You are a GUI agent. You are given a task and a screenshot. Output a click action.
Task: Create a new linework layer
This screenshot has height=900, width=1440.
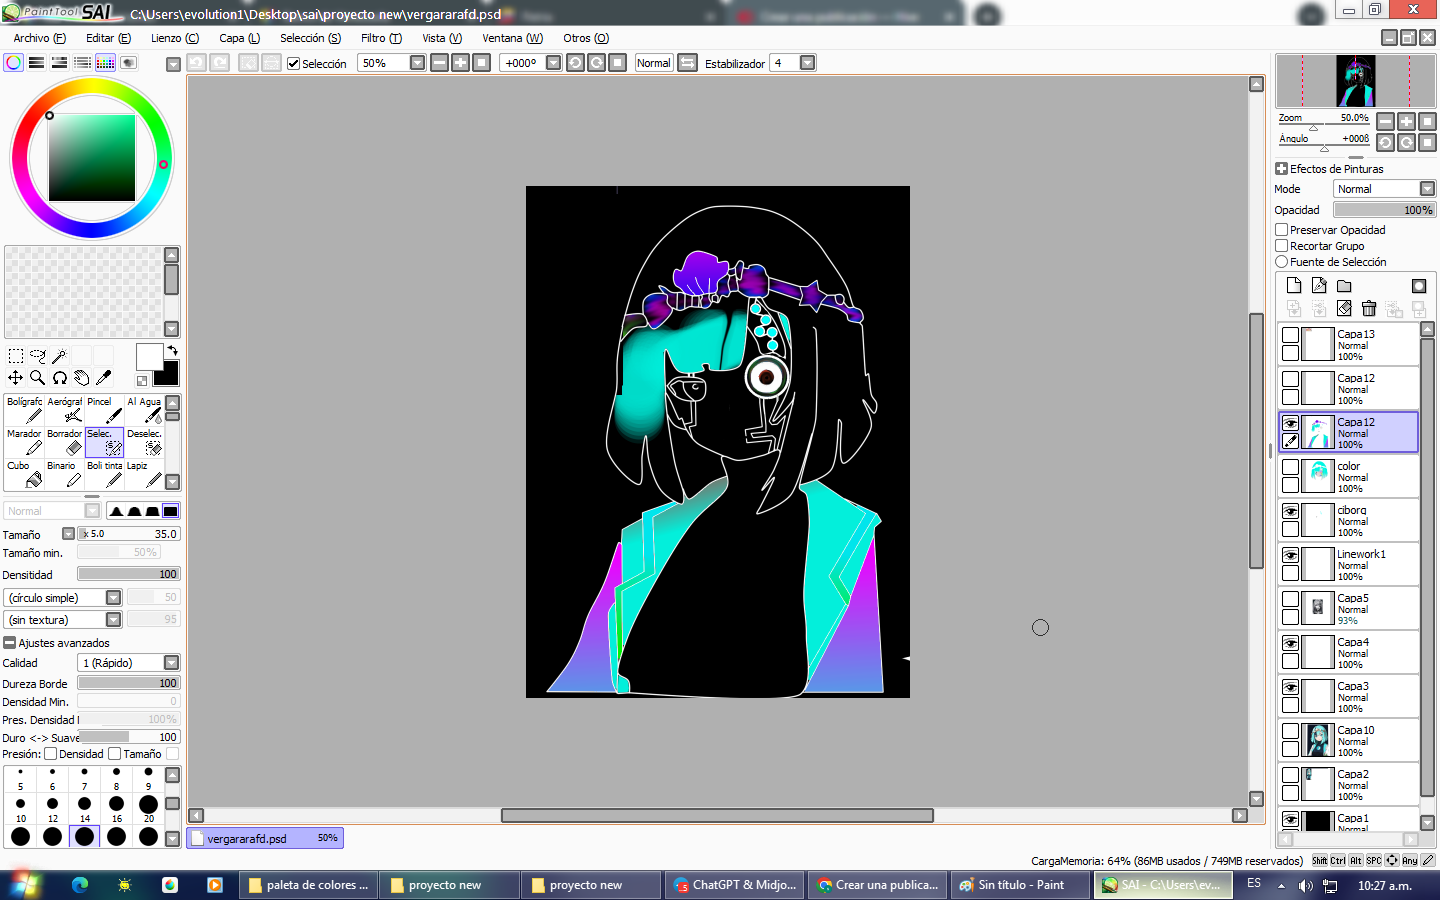pos(1319,285)
